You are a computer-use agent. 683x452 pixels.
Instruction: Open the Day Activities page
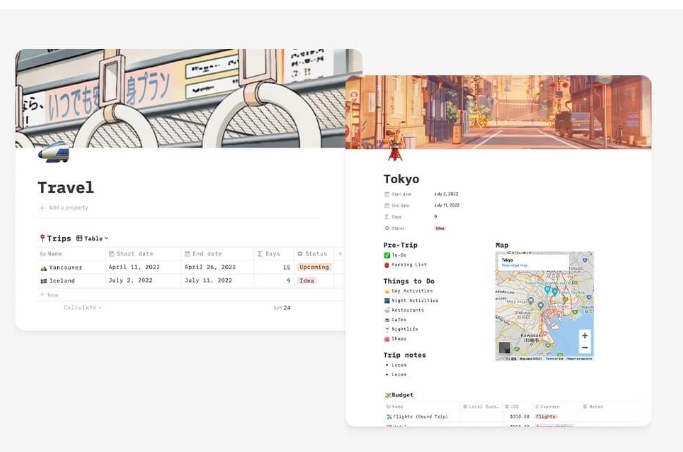click(x=412, y=291)
